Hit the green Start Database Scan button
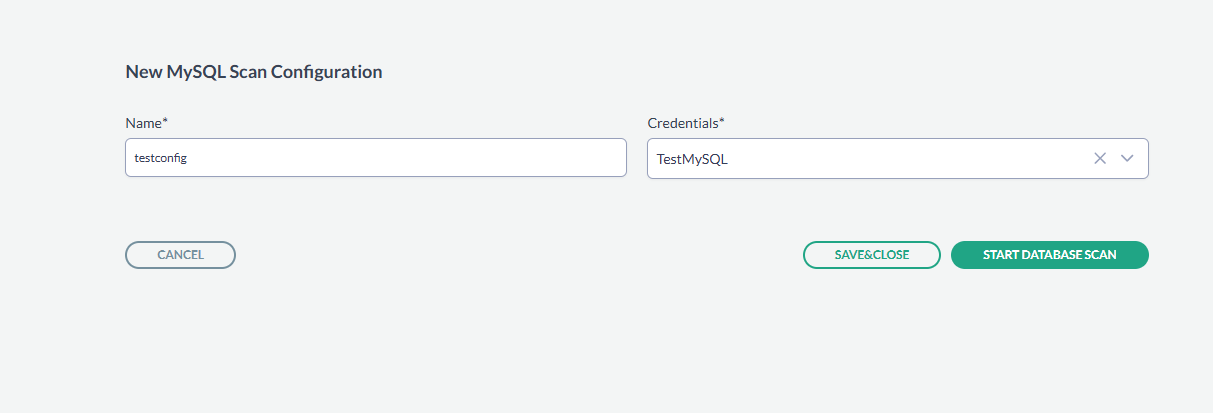Viewport: 1213px width, 413px height. pos(1049,255)
